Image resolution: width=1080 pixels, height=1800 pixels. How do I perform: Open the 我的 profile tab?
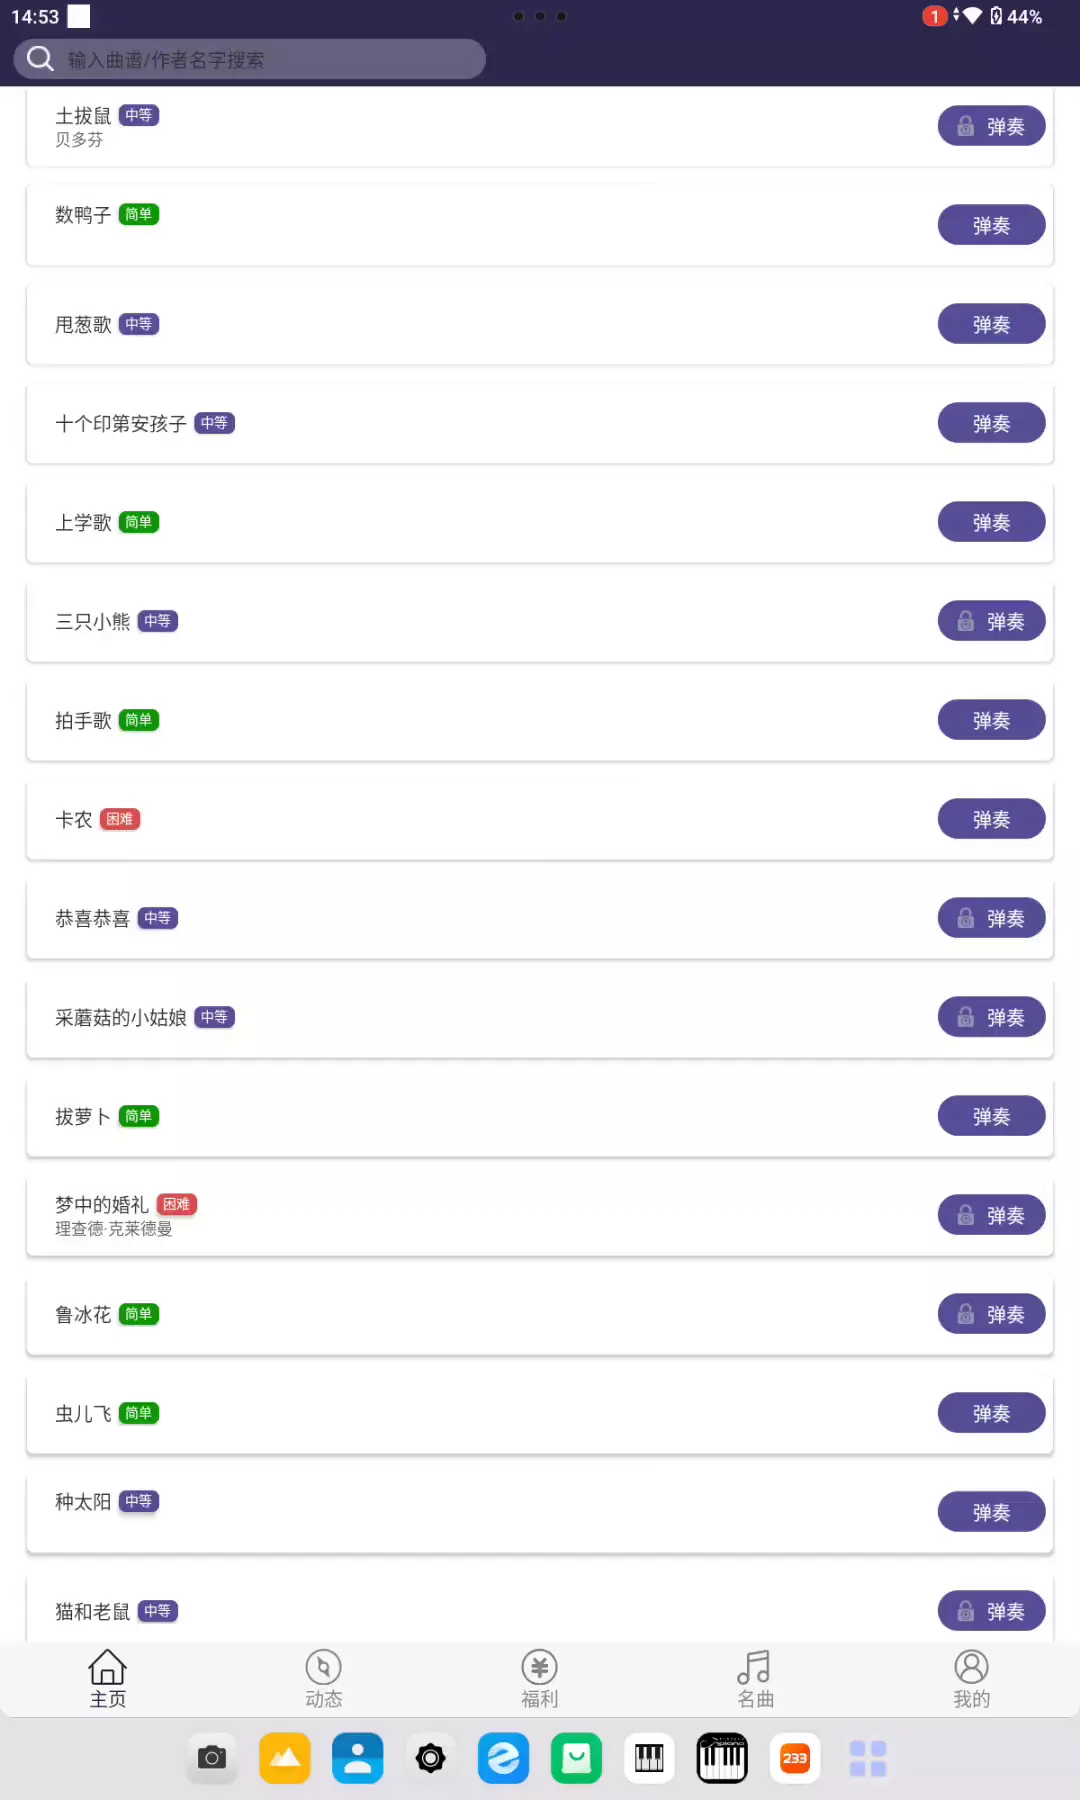(x=971, y=1679)
